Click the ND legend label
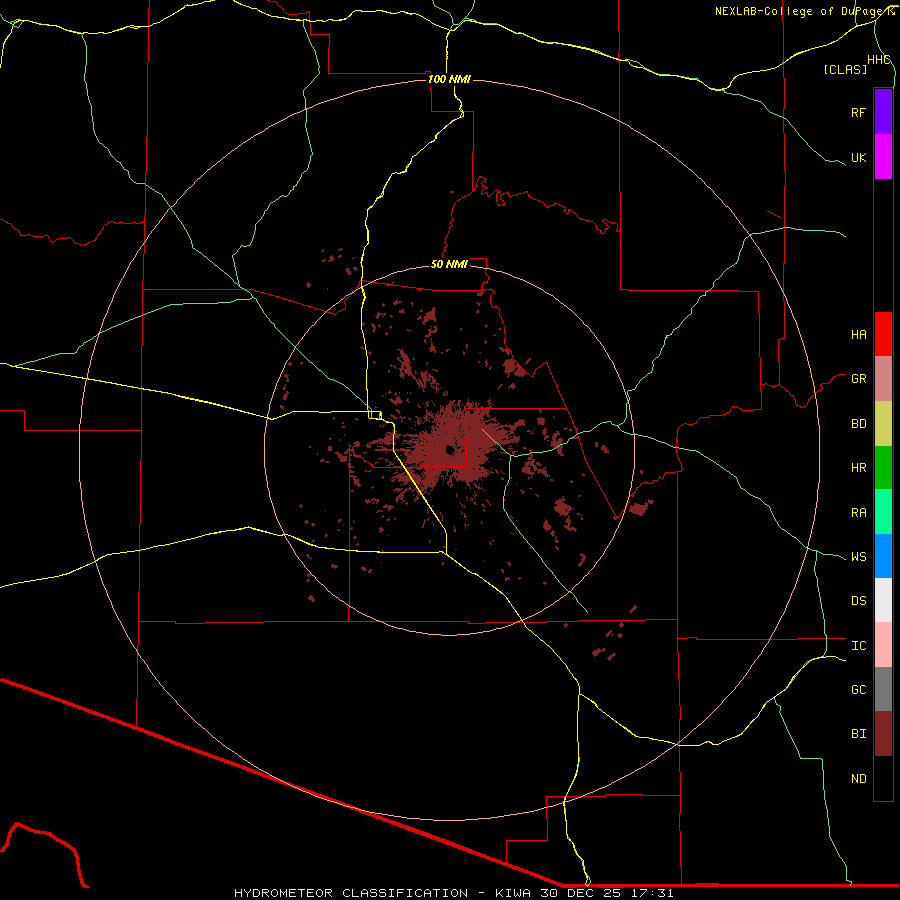This screenshot has width=900, height=900. click(x=858, y=779)
